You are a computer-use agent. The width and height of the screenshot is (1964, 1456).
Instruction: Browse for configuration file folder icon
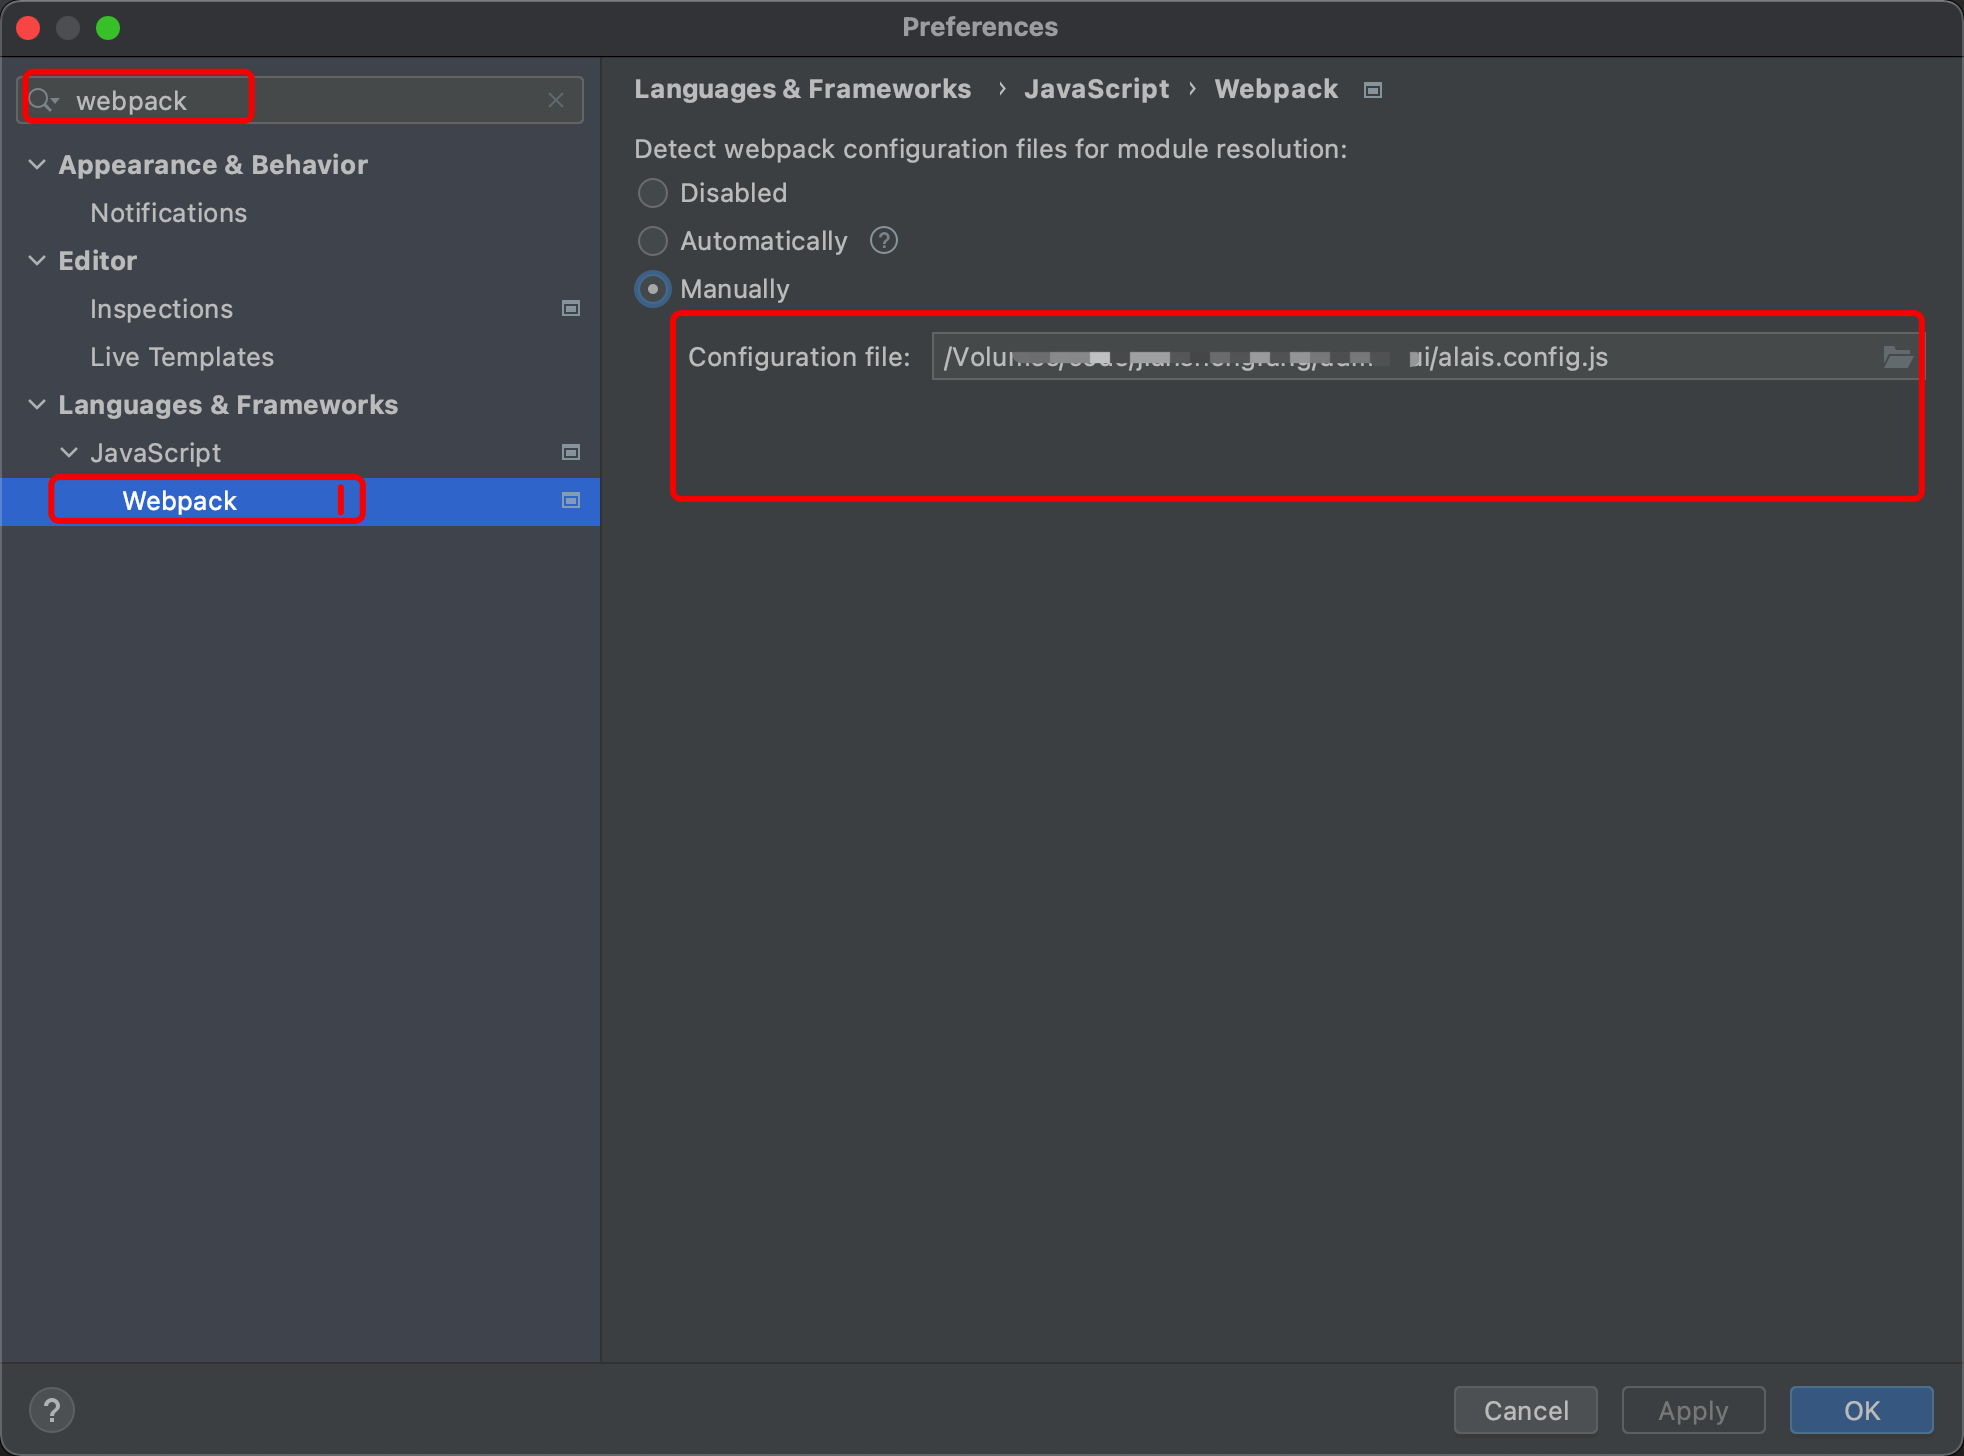click(1897, 357)
